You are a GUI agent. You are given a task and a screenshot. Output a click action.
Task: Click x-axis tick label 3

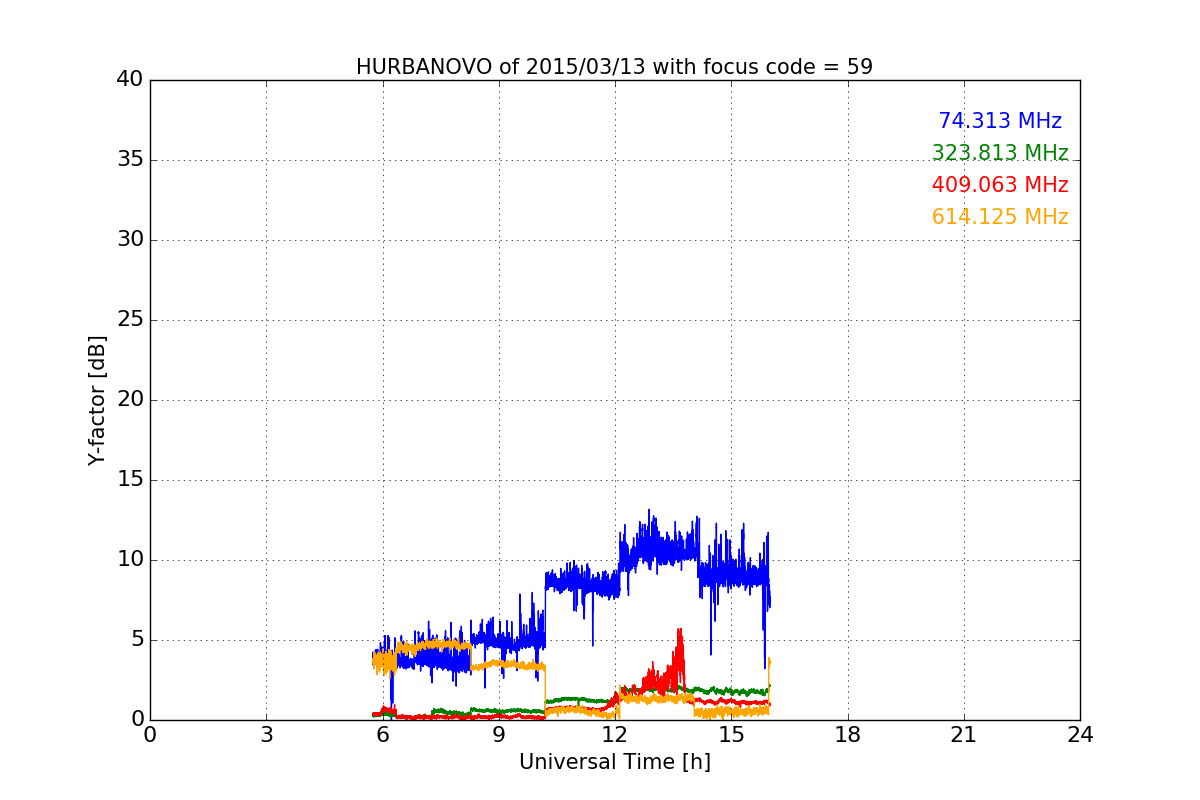(x=266, y=735)
